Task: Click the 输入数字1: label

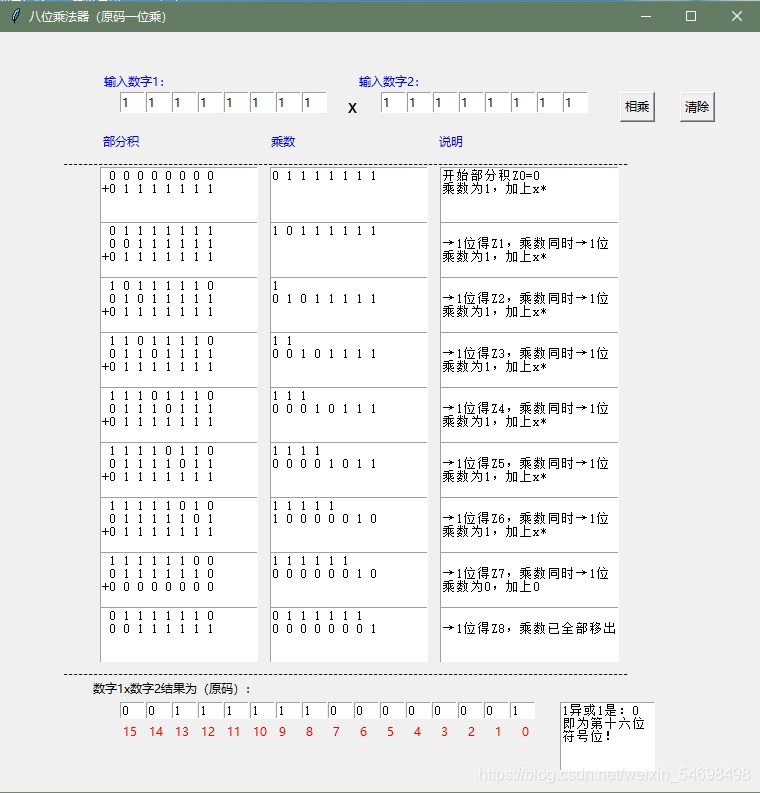Action: click(133, 81)
